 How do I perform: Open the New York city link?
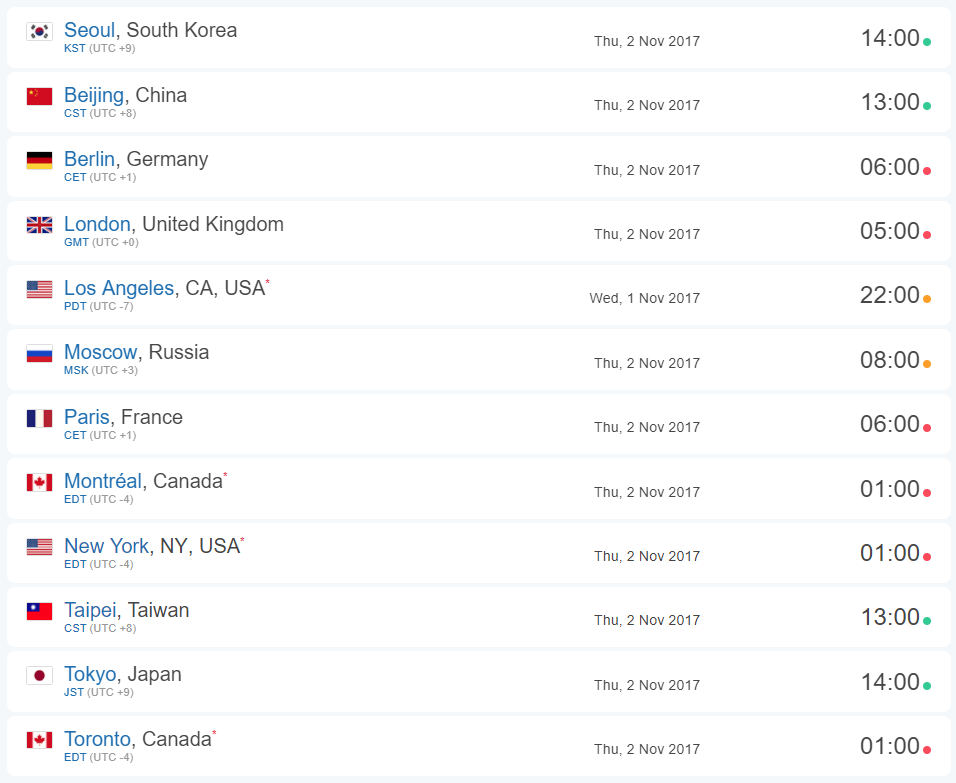(x=106, y=546)
